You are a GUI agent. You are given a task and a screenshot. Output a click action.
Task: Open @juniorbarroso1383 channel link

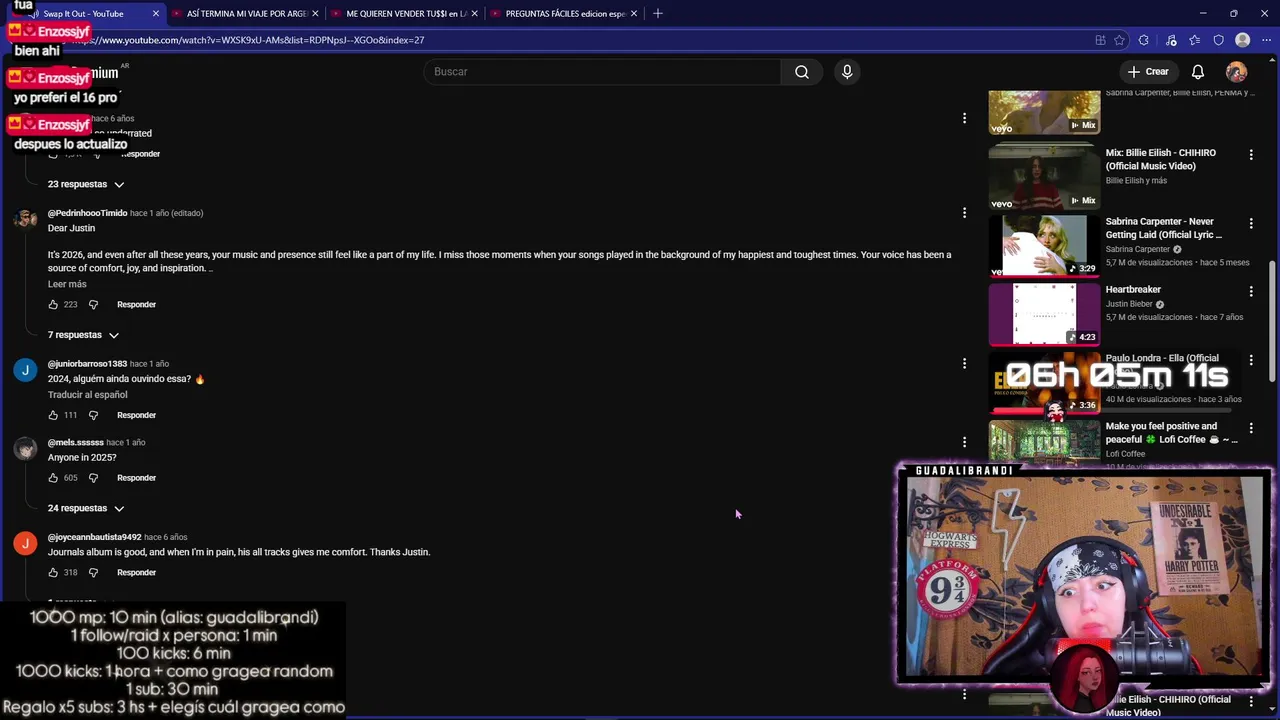click(x=87, y=364)
